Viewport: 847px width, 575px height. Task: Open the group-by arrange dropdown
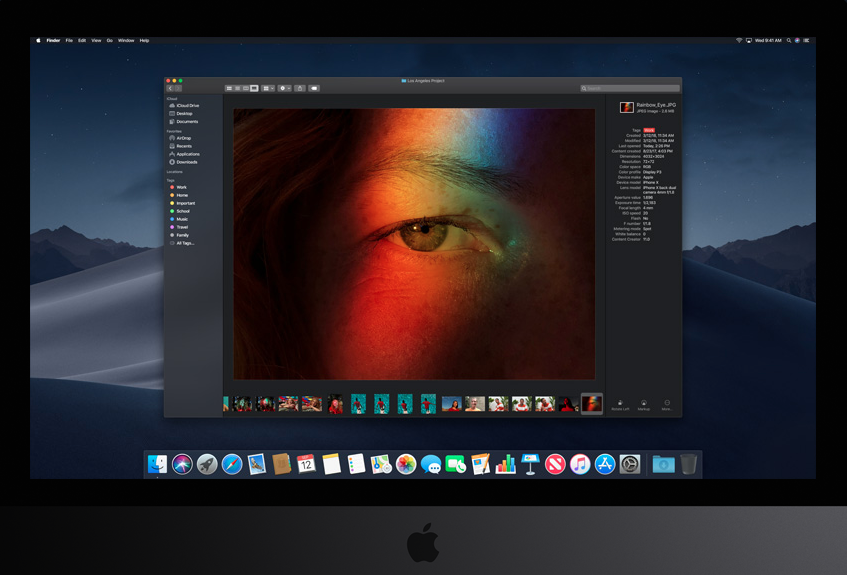pyautogui.click(x=268, y=88)
